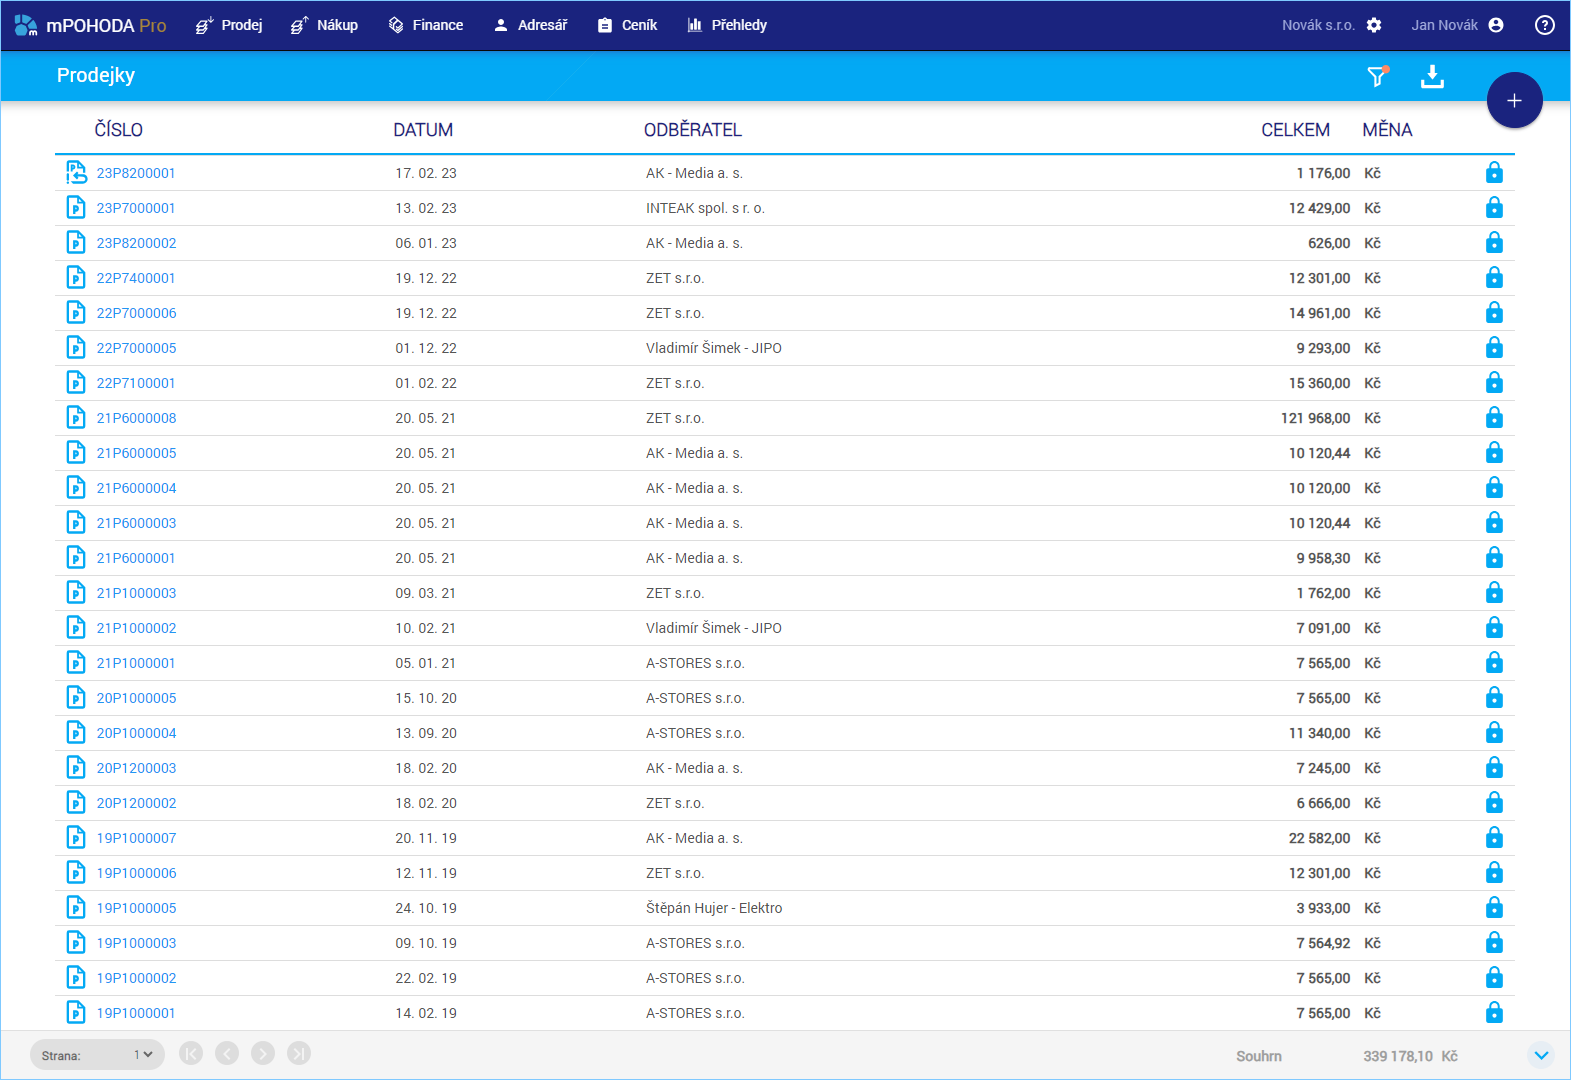1571x1080 pixels.
Task: Open receipt 21P1000001 link
Action: point(136,663)
